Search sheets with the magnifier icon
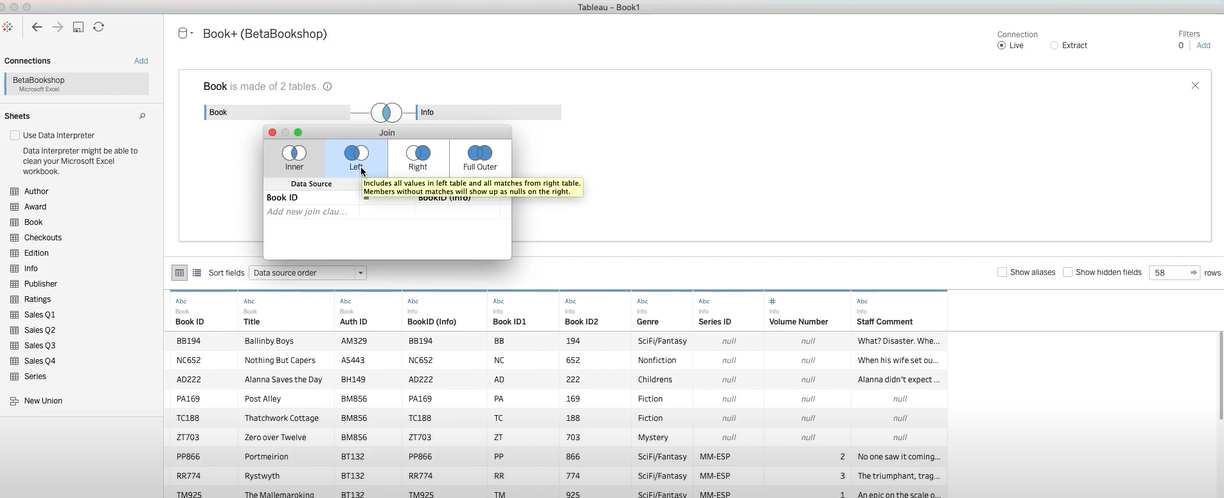1224x498 pixels. point(142,116)
